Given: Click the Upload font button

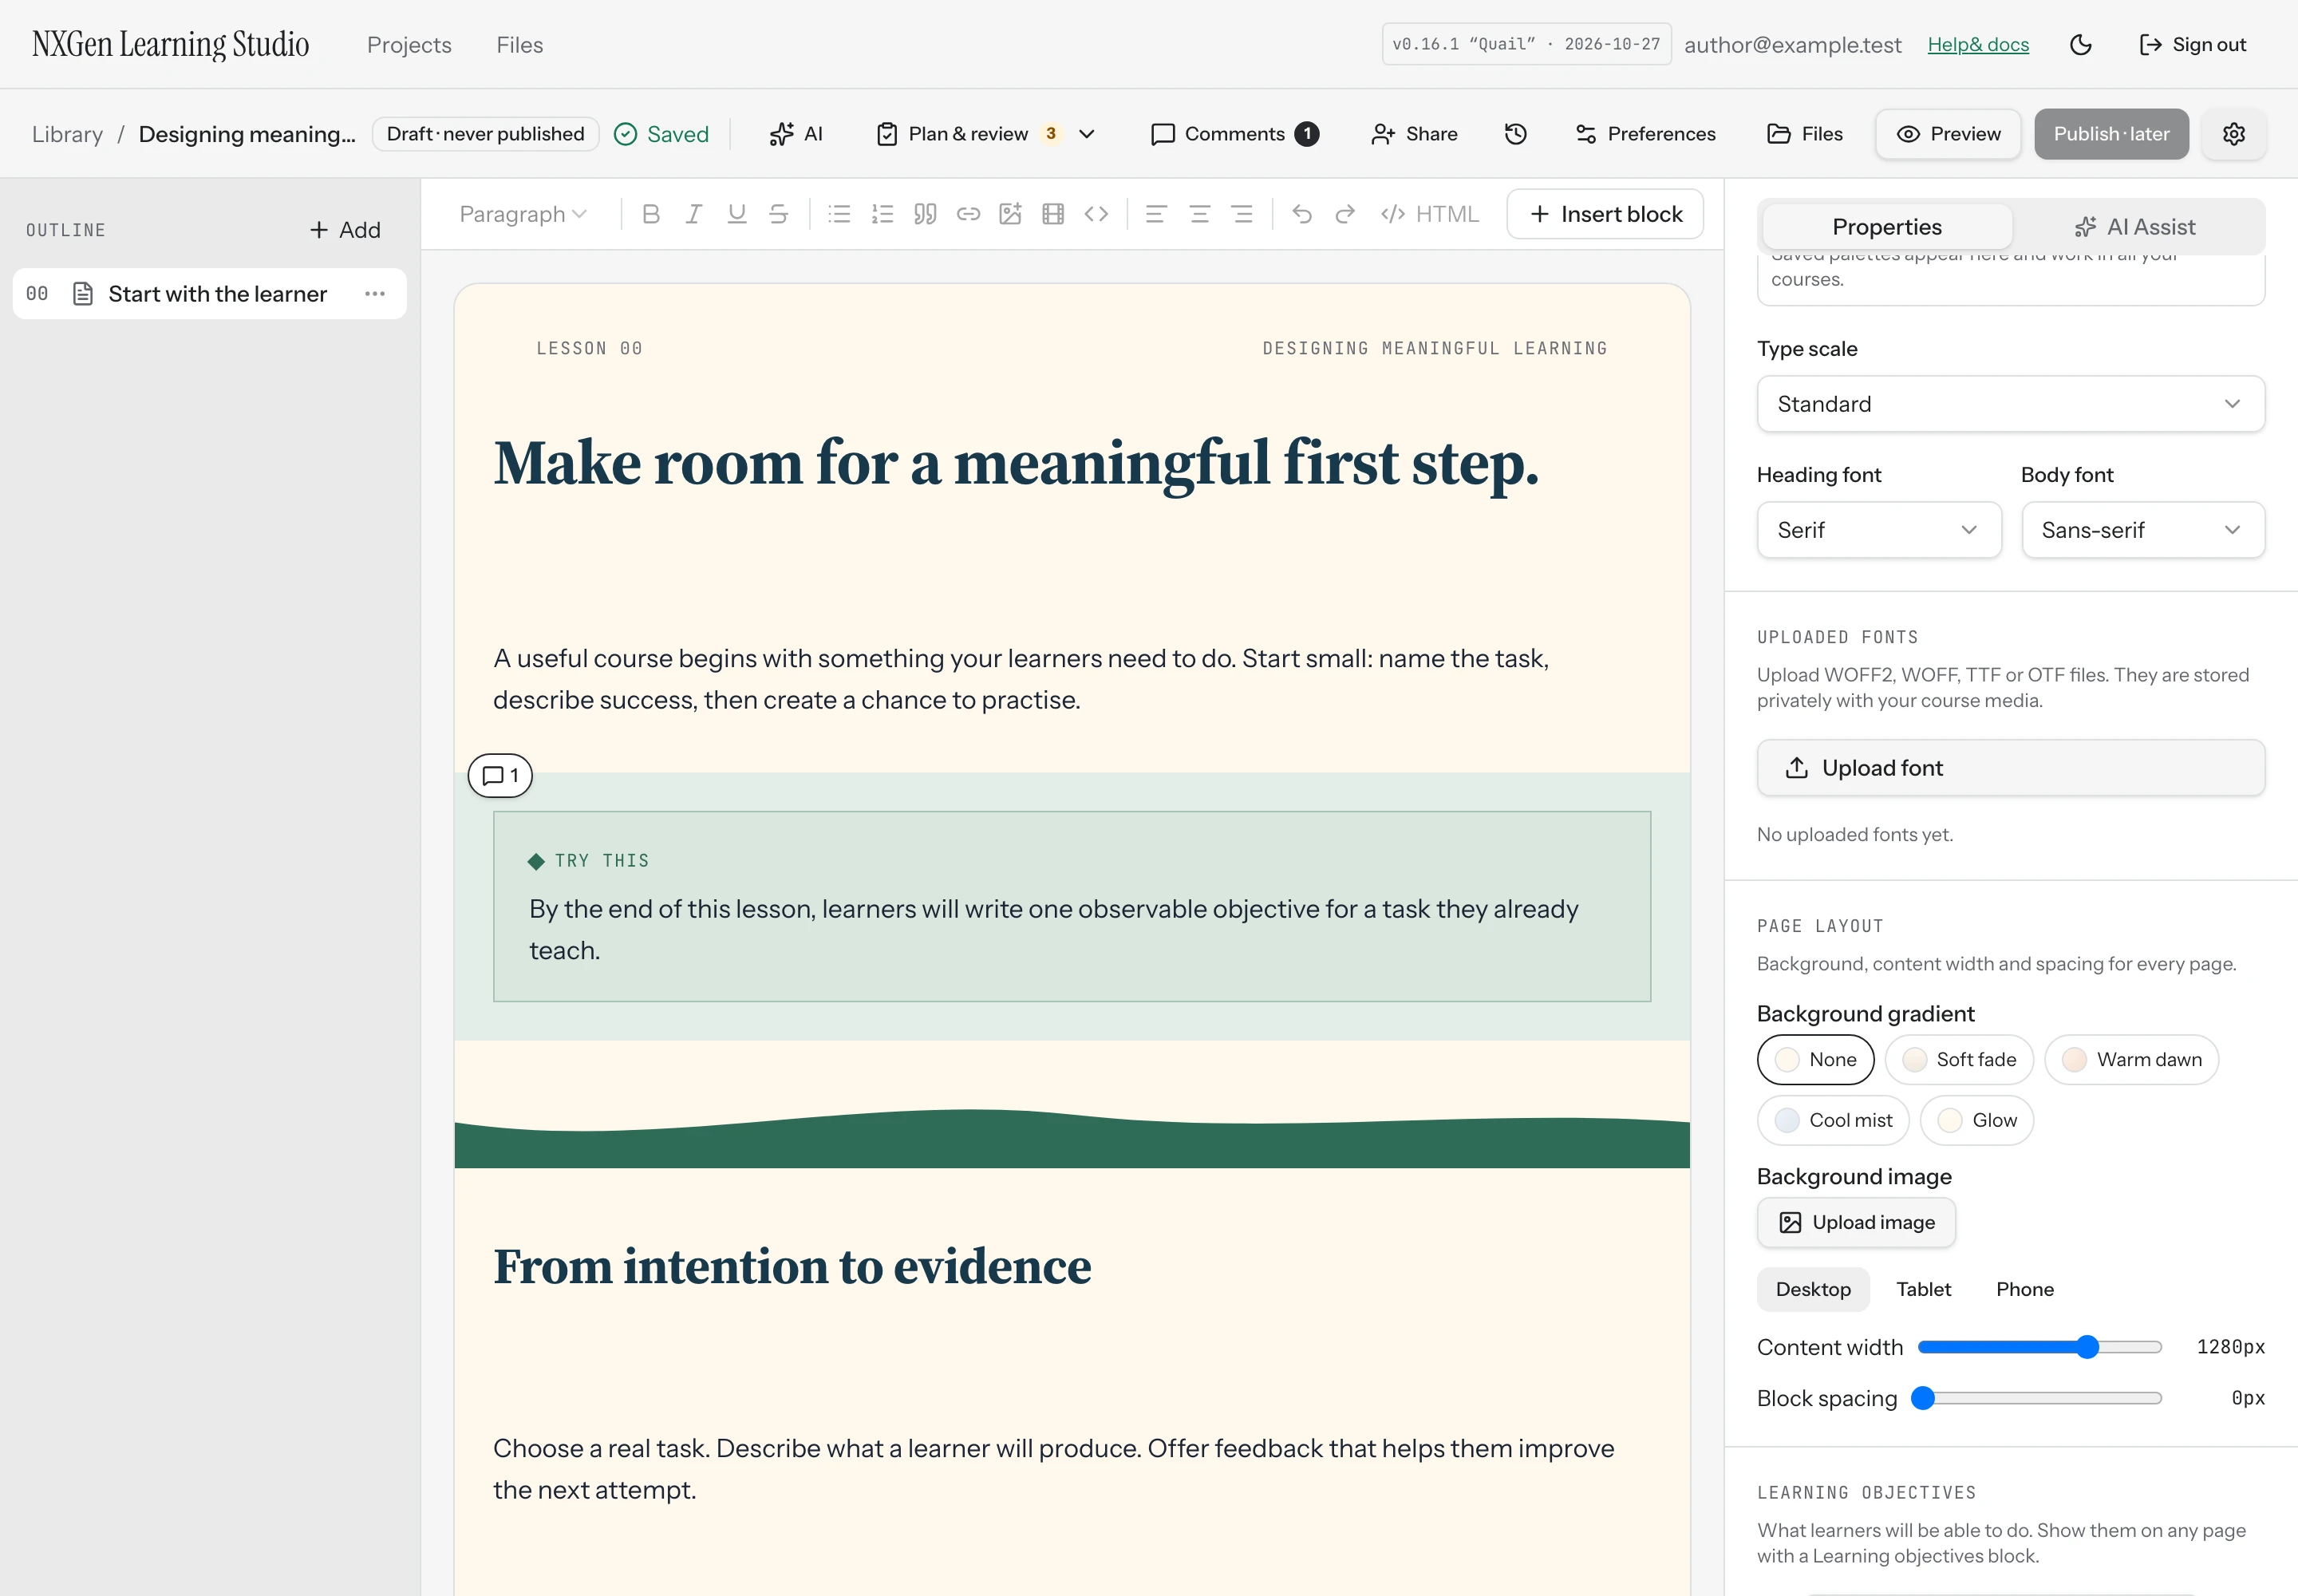Looking at the screenshot, I should [2010, 768].
